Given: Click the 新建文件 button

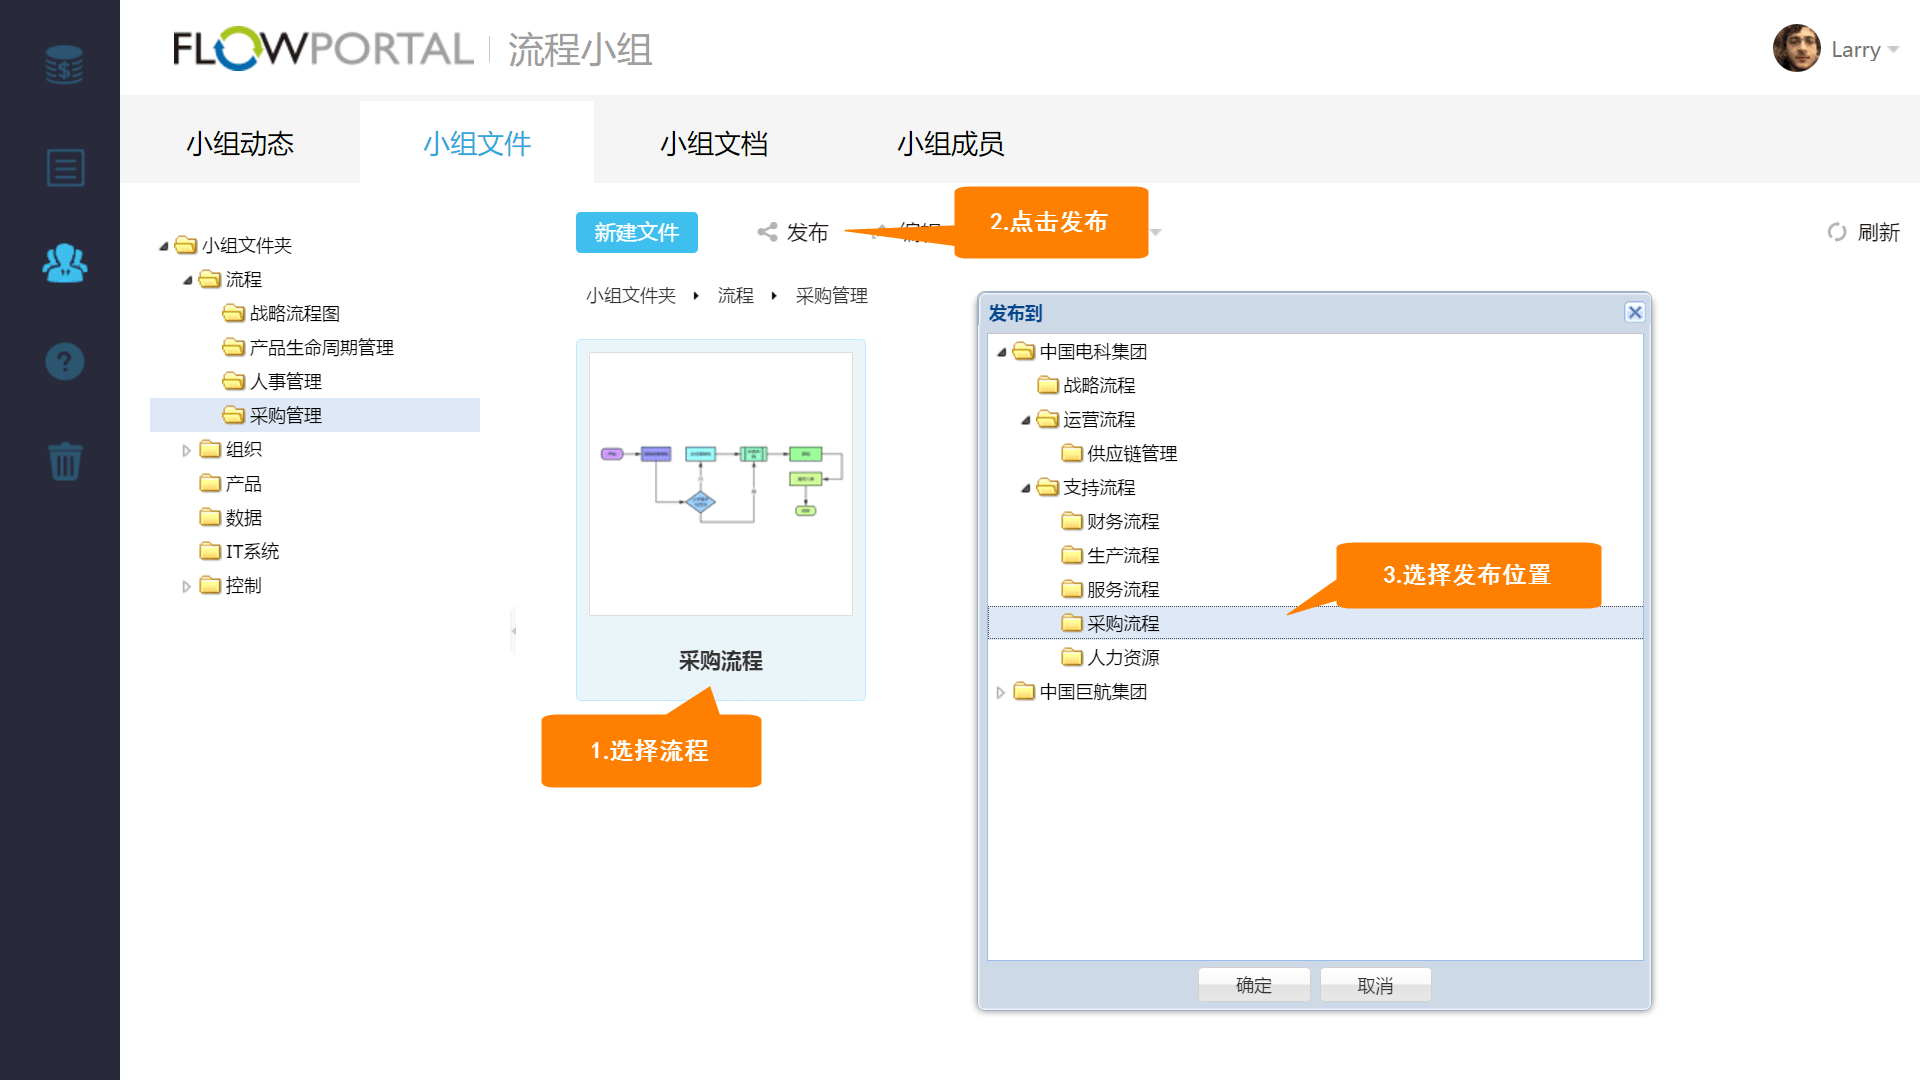Looking at the screenshot, I should [636, 232].
